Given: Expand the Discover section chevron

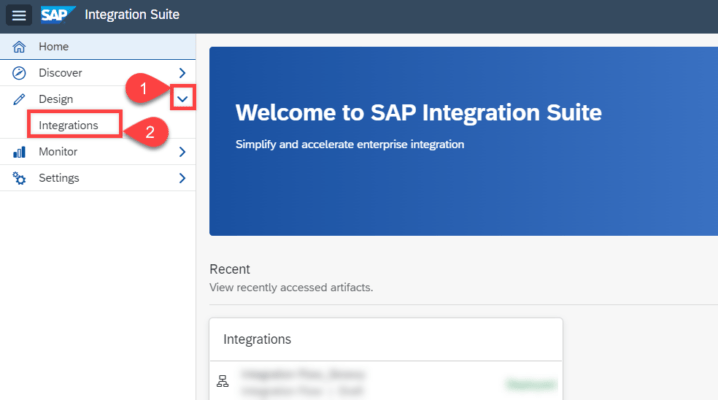Looking at the screenshot, I should 182,73.
